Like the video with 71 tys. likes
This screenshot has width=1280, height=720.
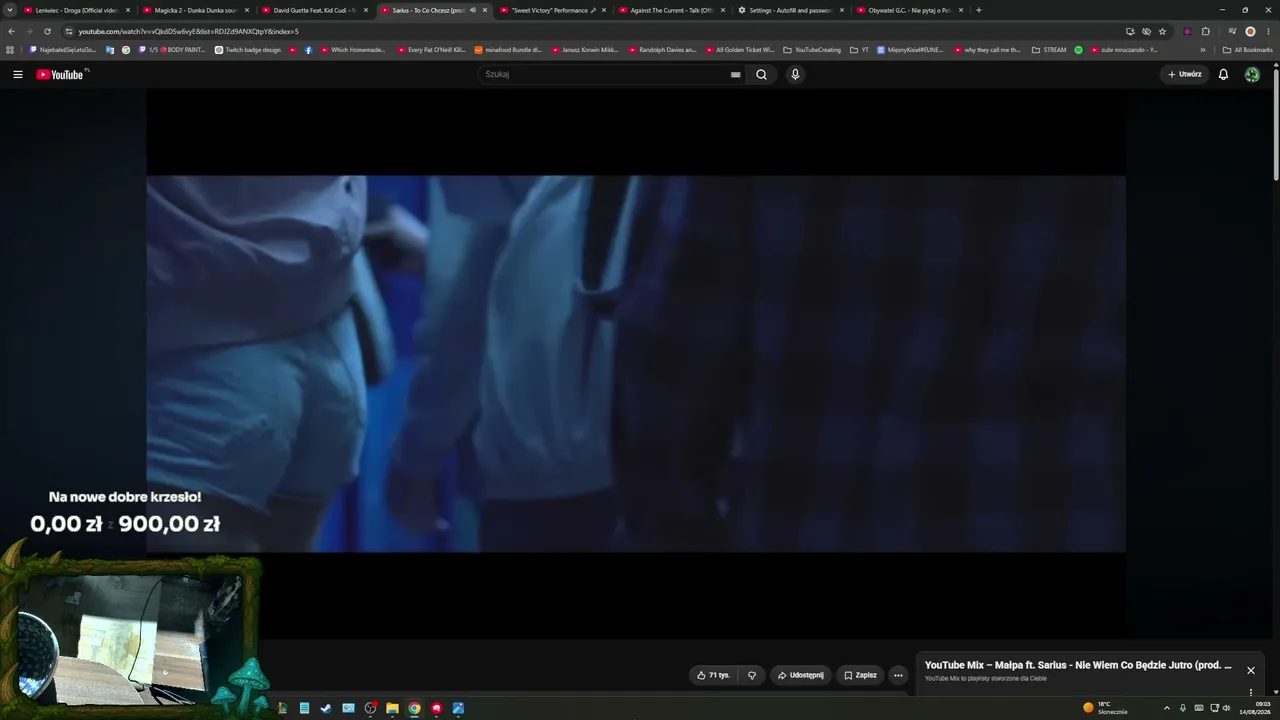pyautogui.click(x=714, y=675)
